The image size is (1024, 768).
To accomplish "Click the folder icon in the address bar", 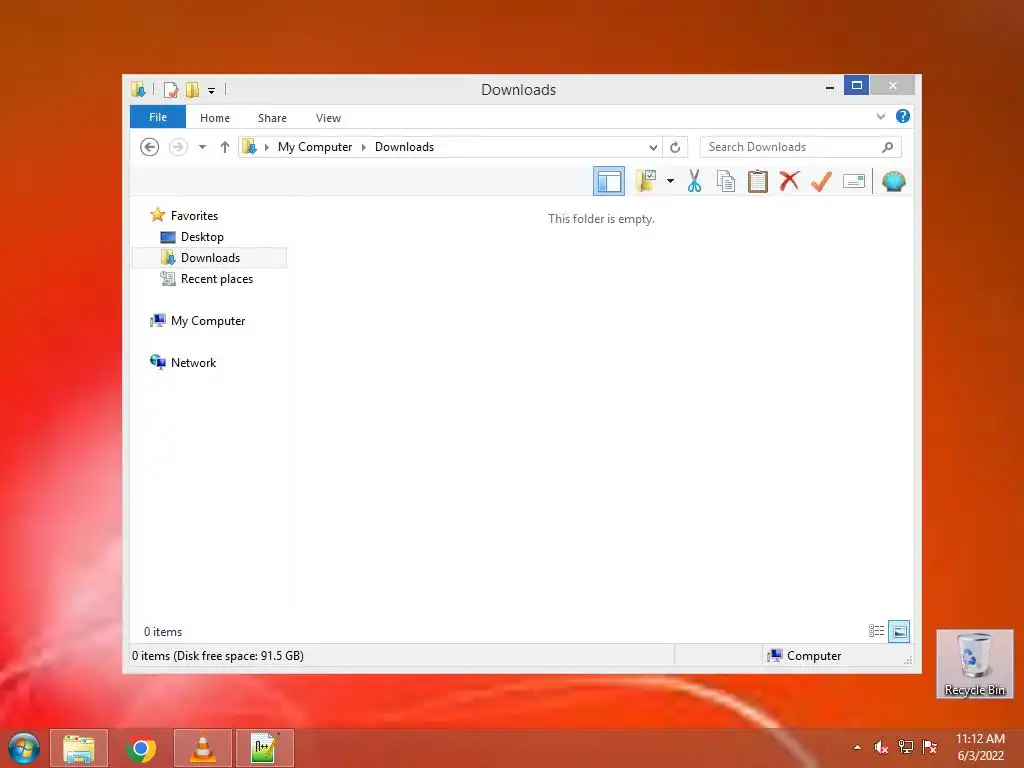I will pyautogui.click(x=249, y=147).
